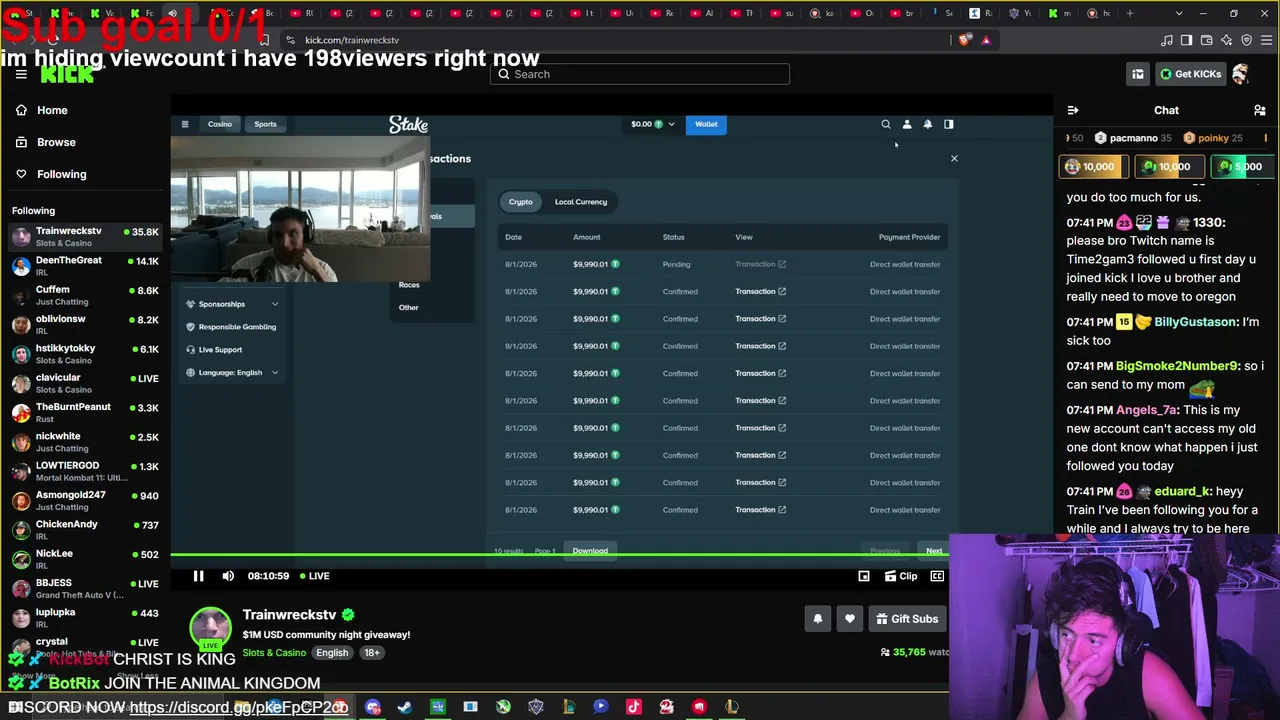The height and width of the screenshot is (720, 1280).
Task: Click the stream progress bar
Action: [x=560, y=555]
